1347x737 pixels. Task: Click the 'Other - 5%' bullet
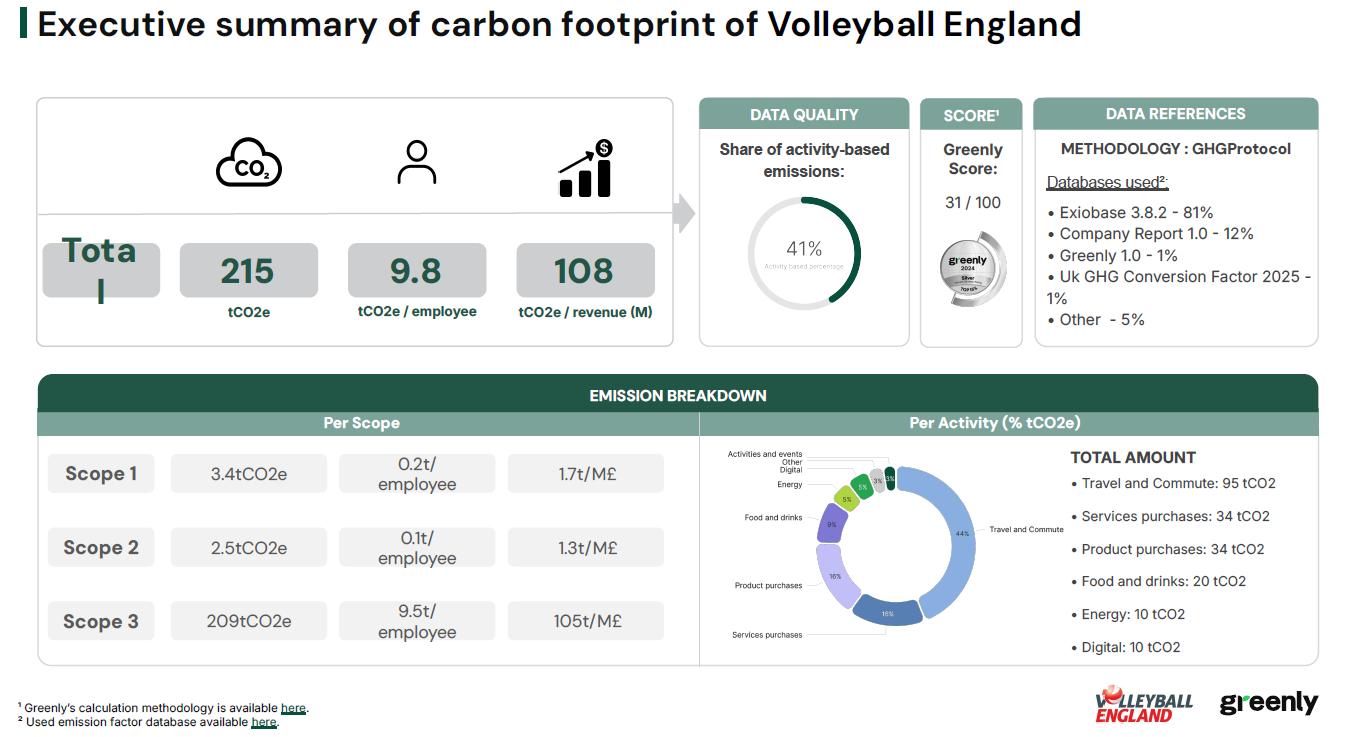tap(1095, 320)
